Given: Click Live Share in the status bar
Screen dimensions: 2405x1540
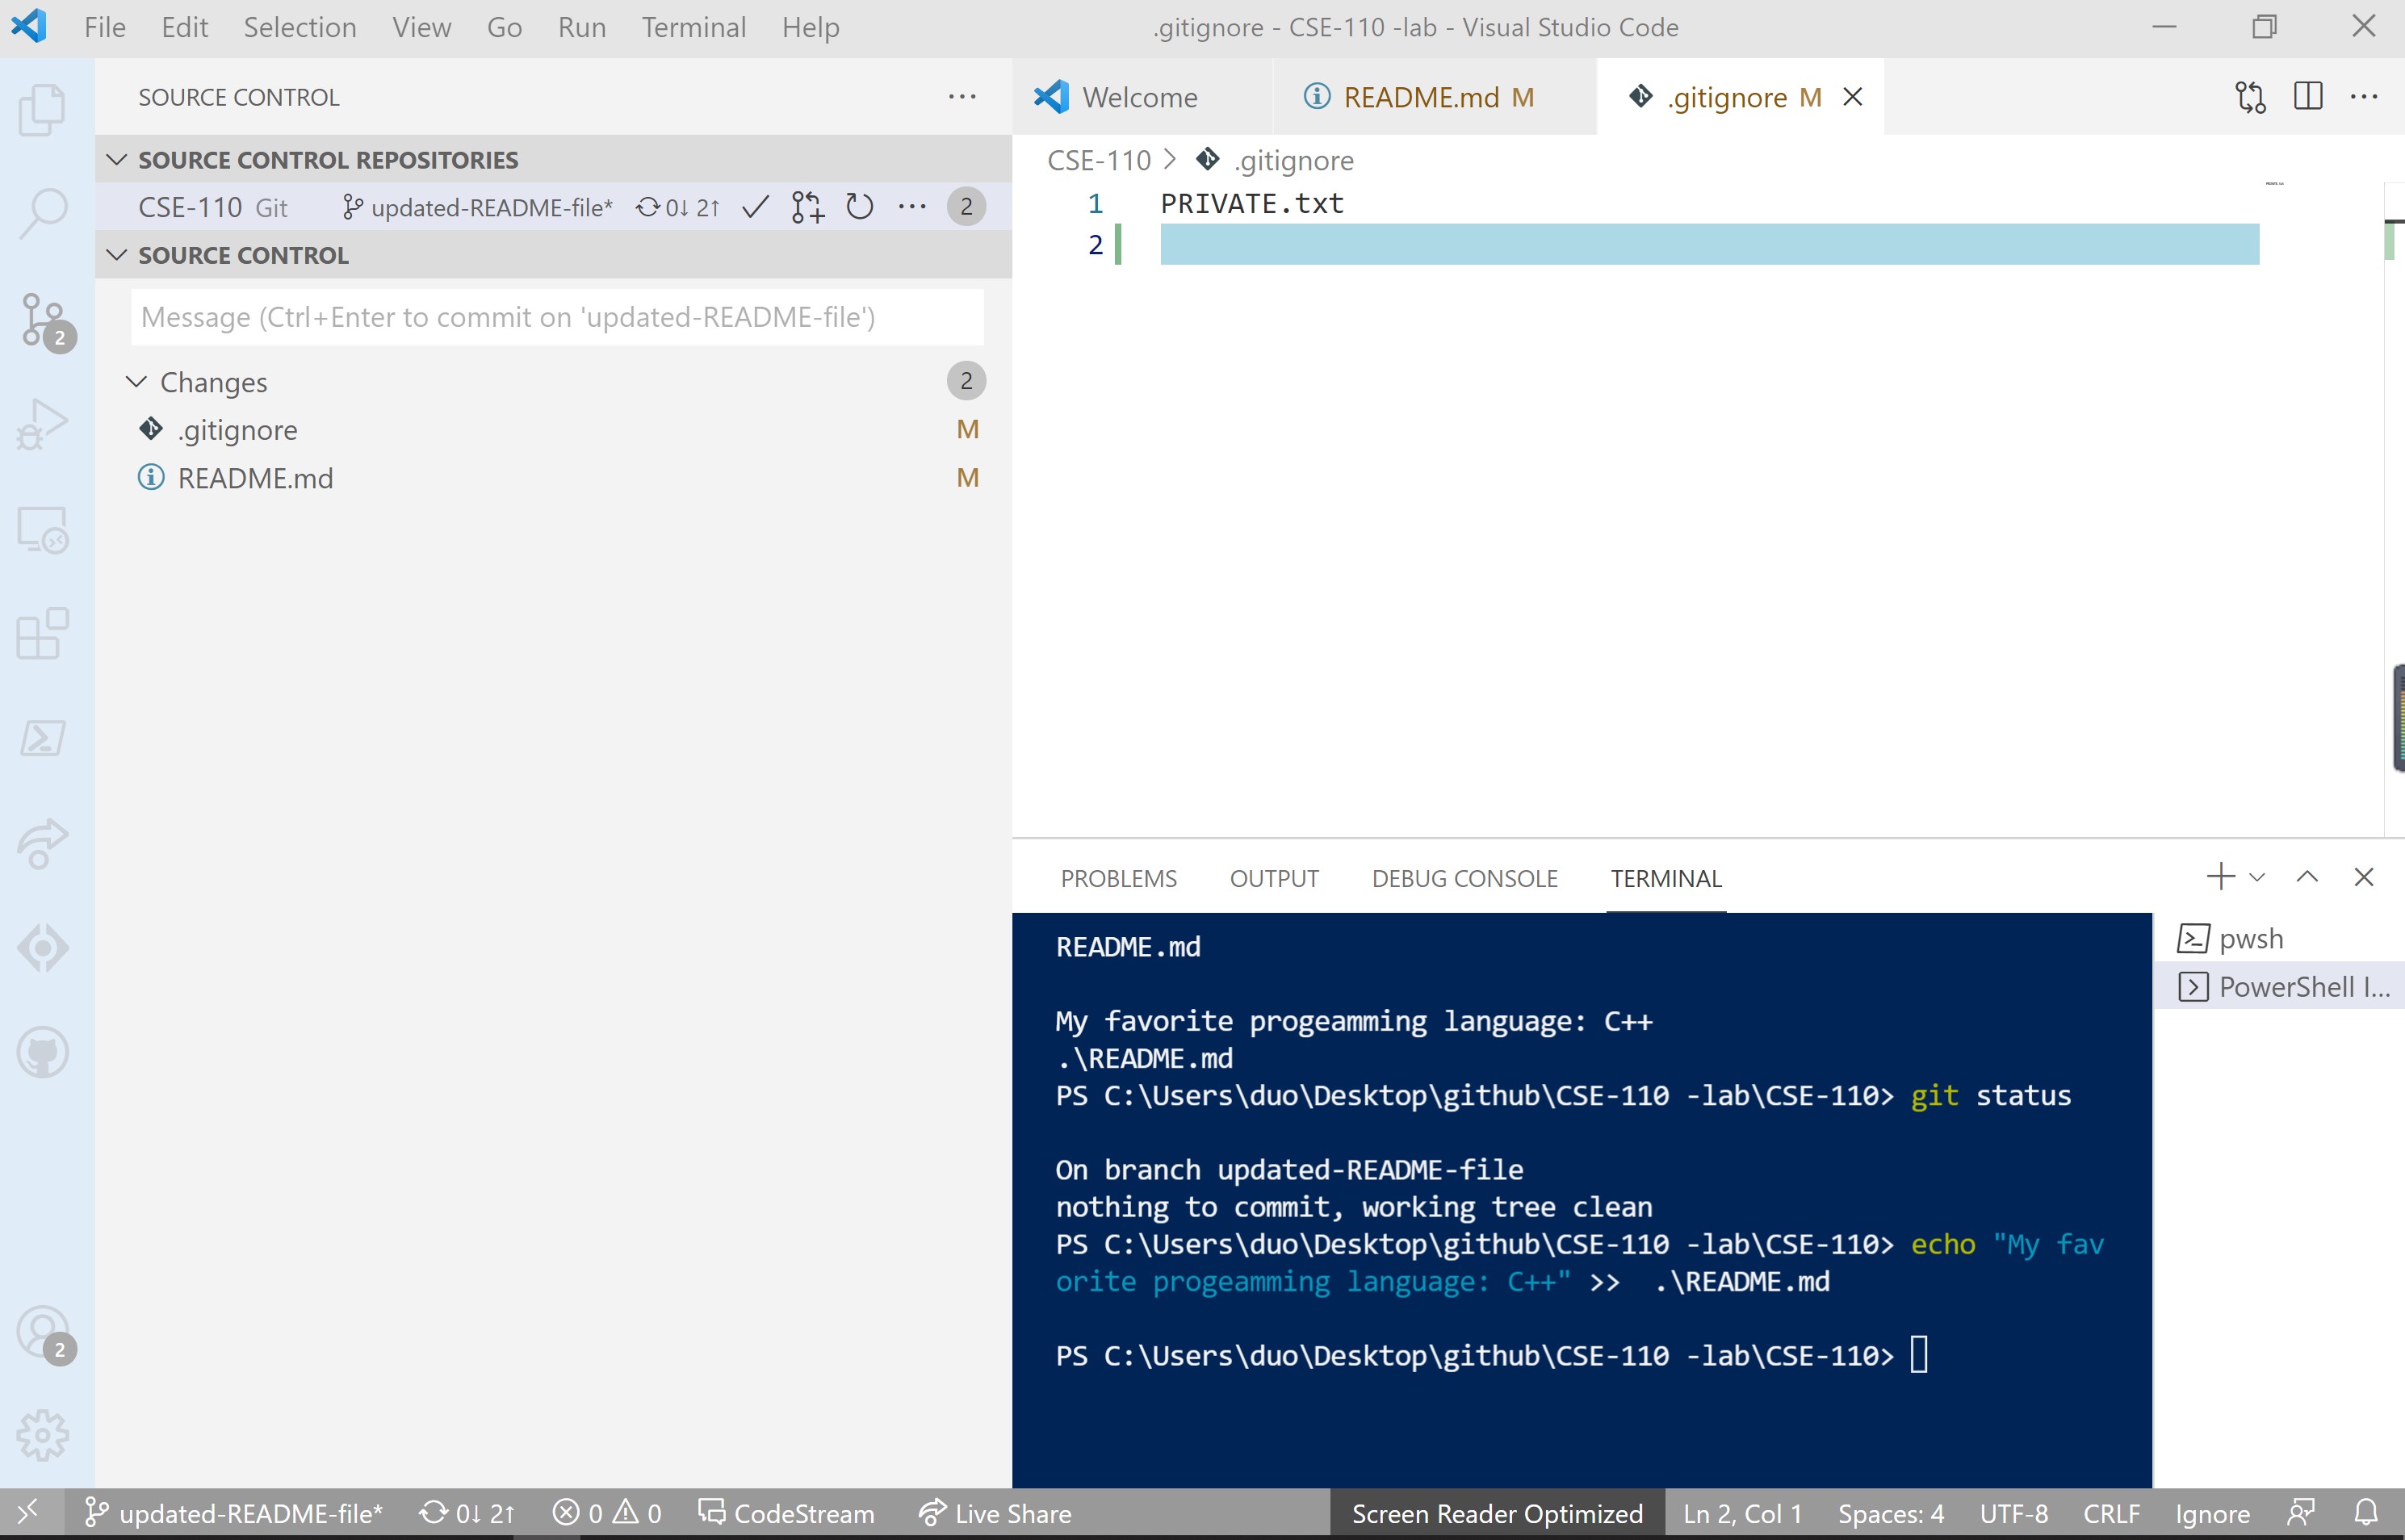Looking at the screenshot, I should point(995,1513).
